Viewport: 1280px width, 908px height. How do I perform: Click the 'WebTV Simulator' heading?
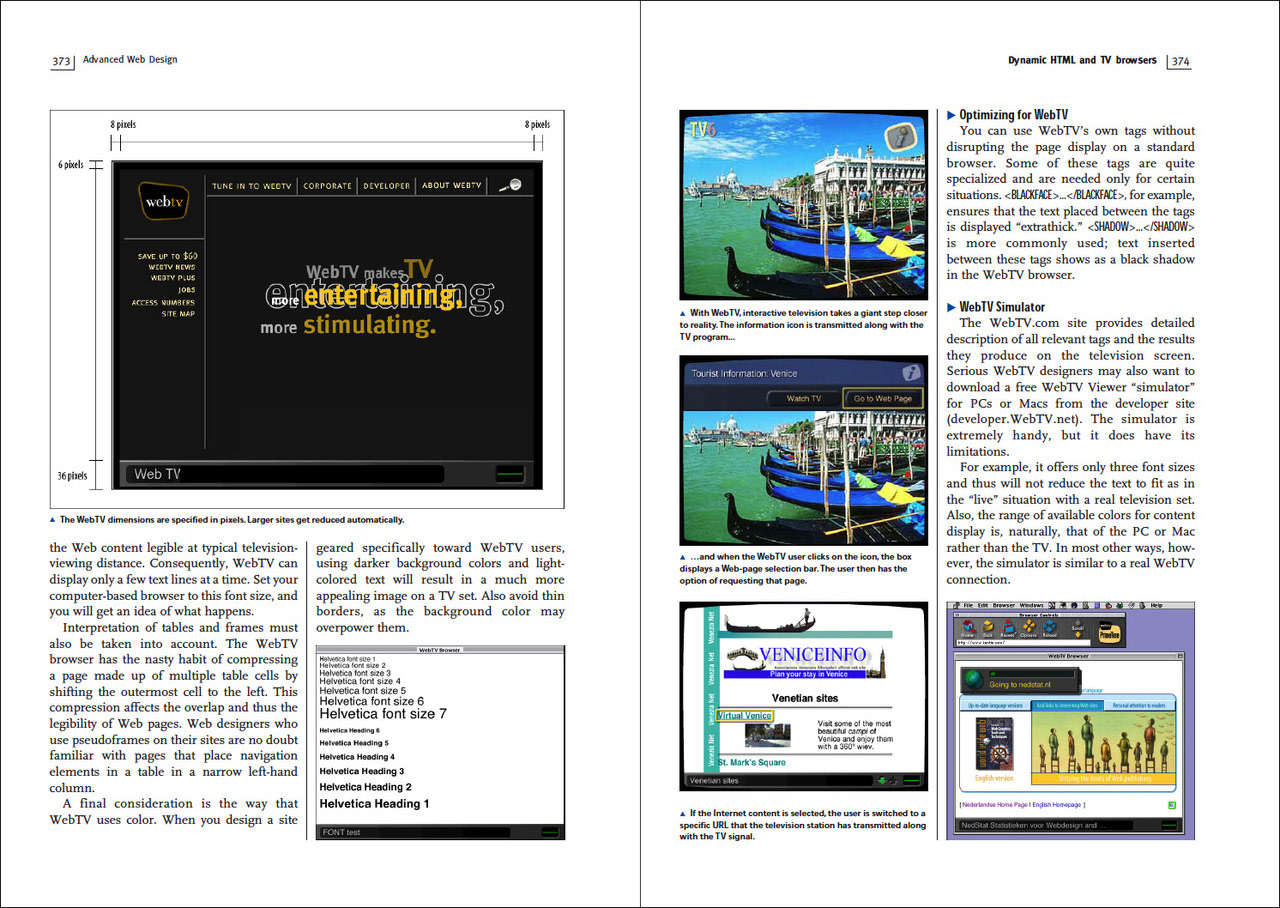point(1002,306)
